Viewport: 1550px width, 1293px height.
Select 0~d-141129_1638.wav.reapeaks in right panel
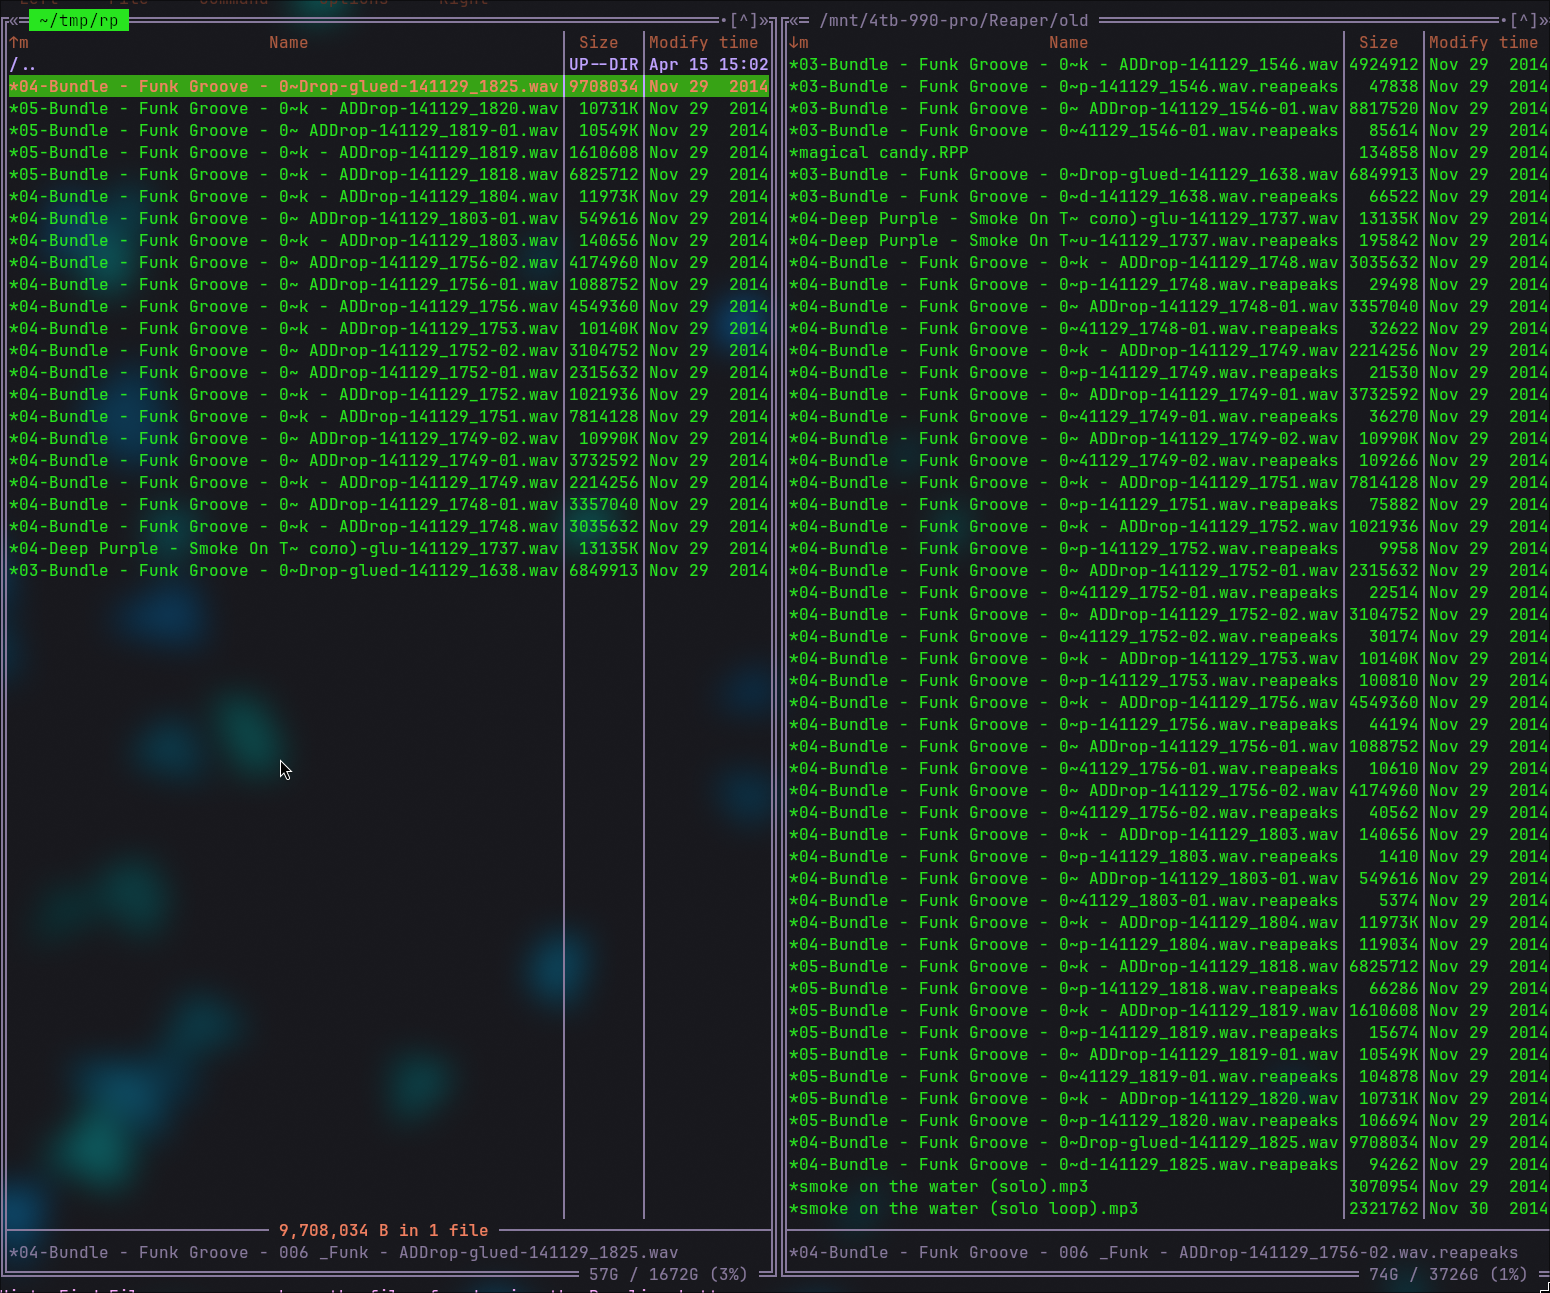(1169, 196)
